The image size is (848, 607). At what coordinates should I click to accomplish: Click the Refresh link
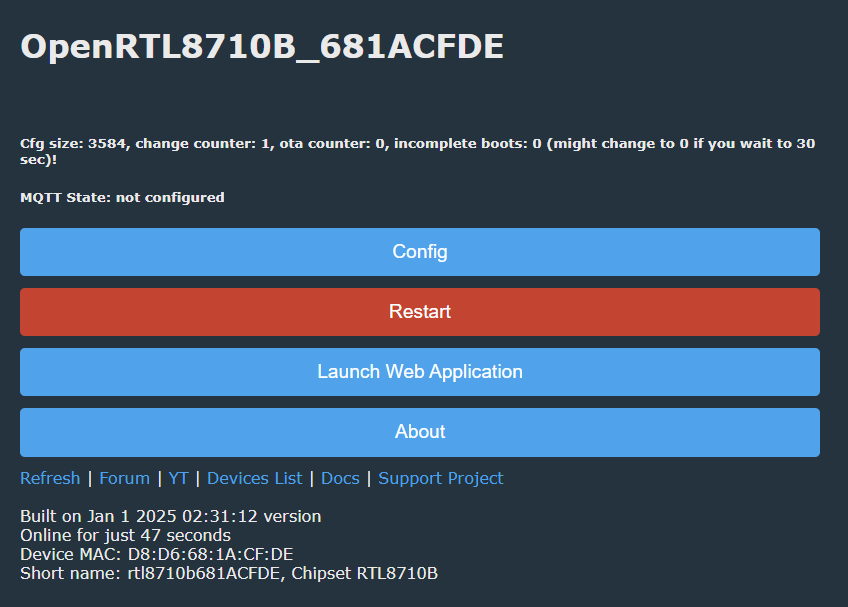pyautogui.click(x=50, y=478)
